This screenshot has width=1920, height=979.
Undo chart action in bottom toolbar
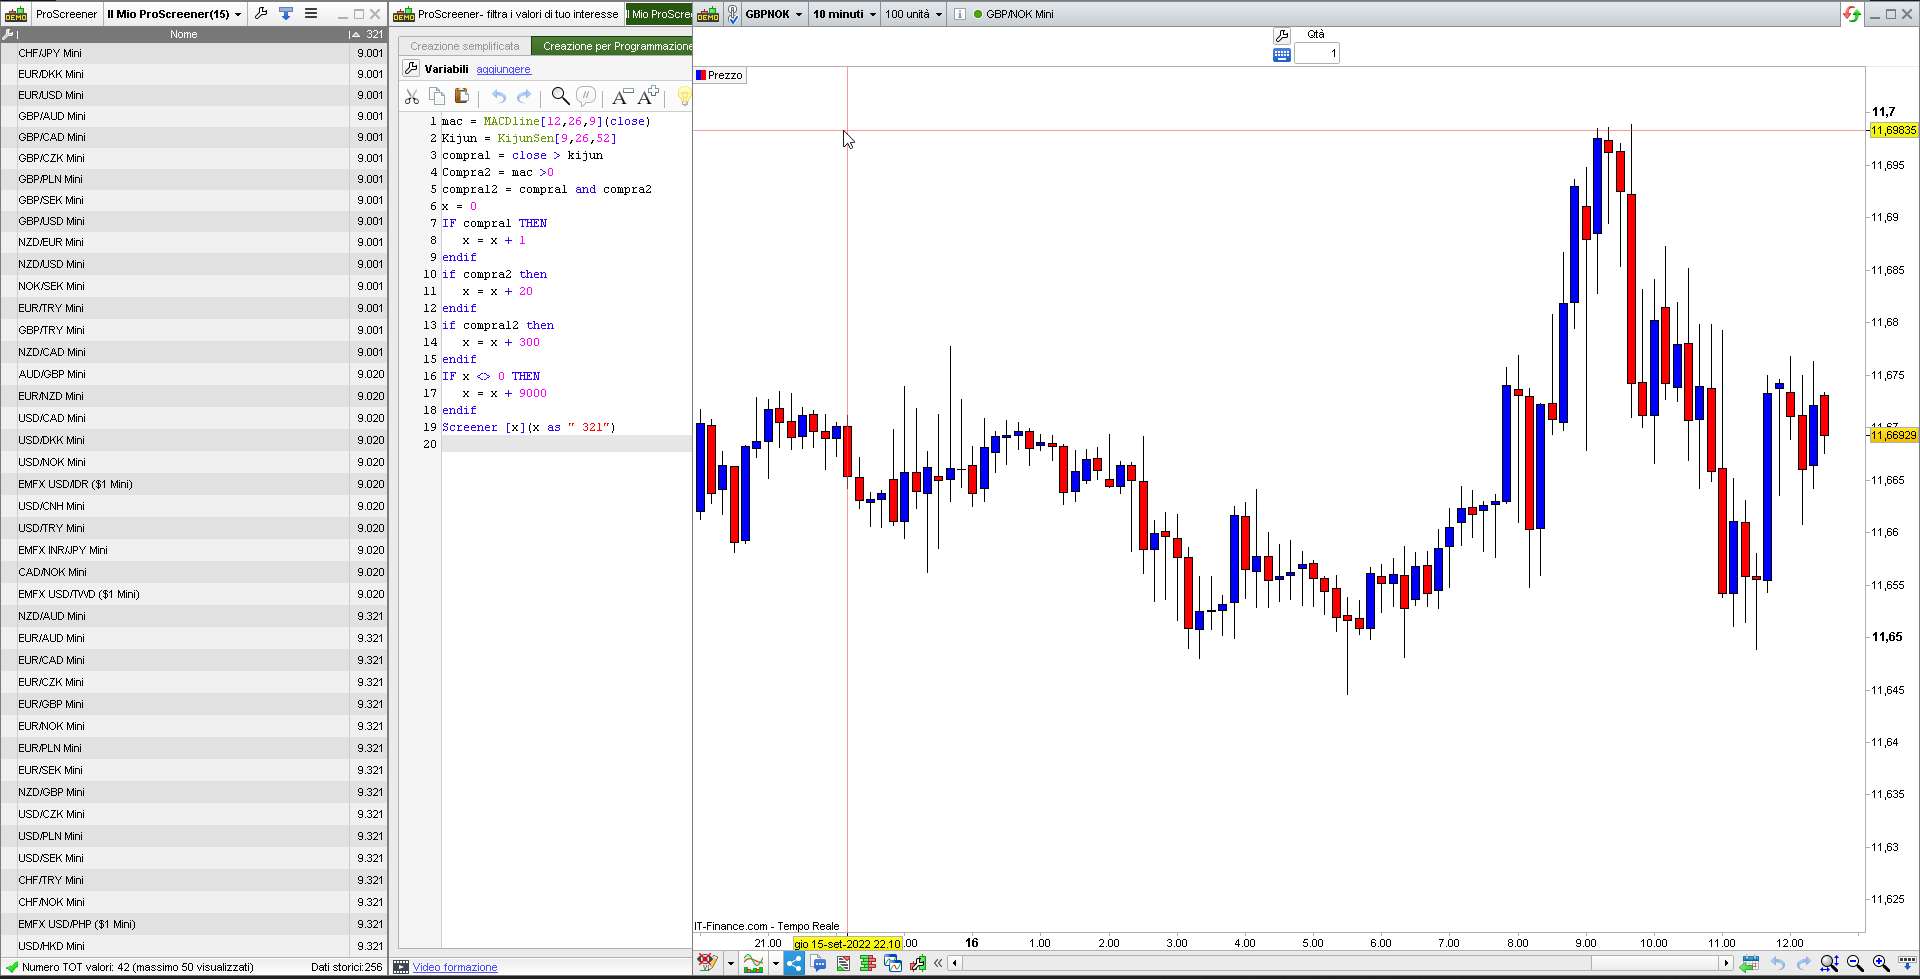tap(1777, 963)
